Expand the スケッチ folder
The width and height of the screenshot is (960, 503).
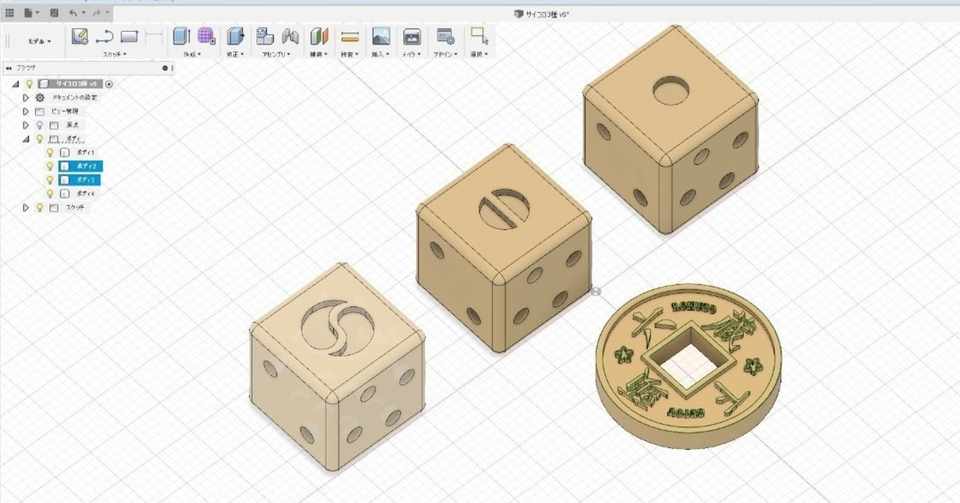tap(26, 207)
